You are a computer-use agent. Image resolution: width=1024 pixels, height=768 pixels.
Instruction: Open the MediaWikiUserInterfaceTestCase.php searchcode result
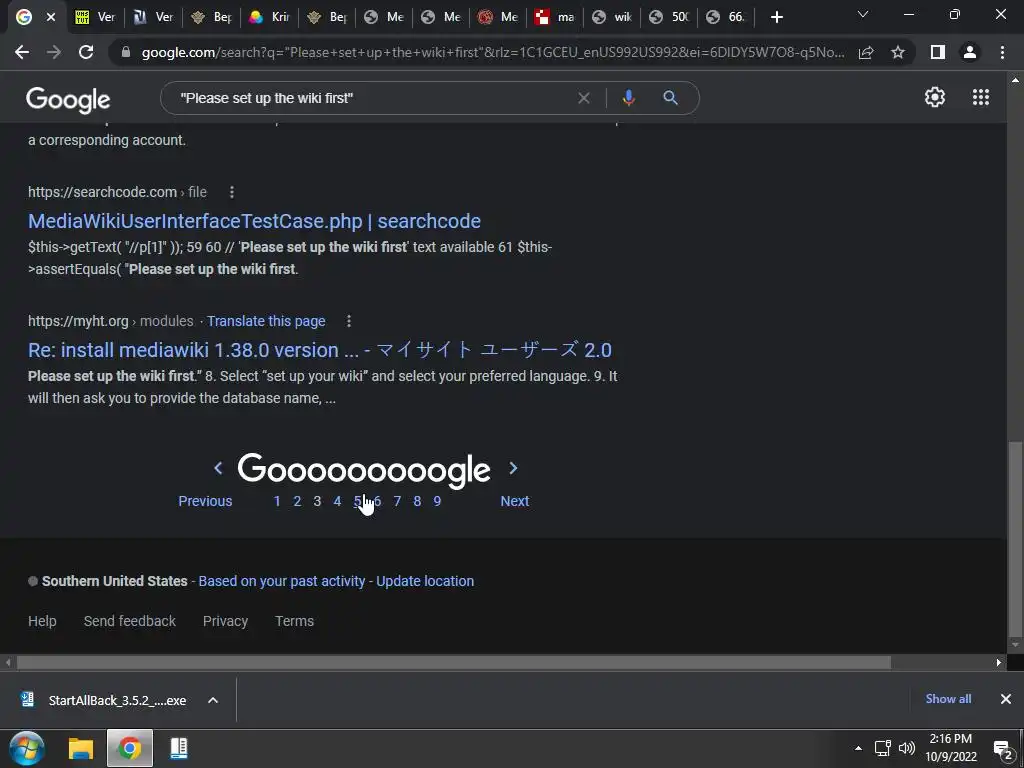pyautogui.click(x=254, y=221)
